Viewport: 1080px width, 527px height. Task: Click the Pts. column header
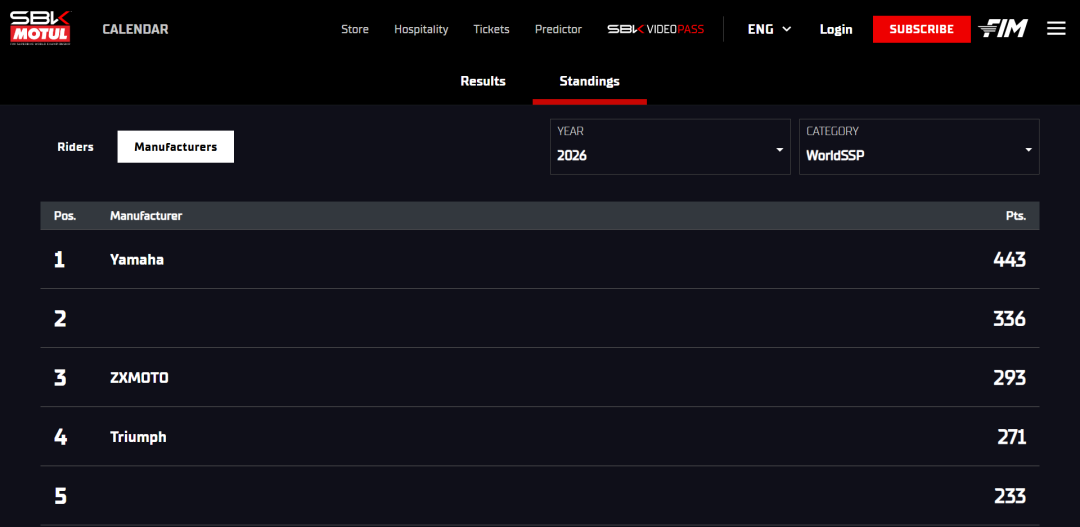click(x=1015, y=216)
